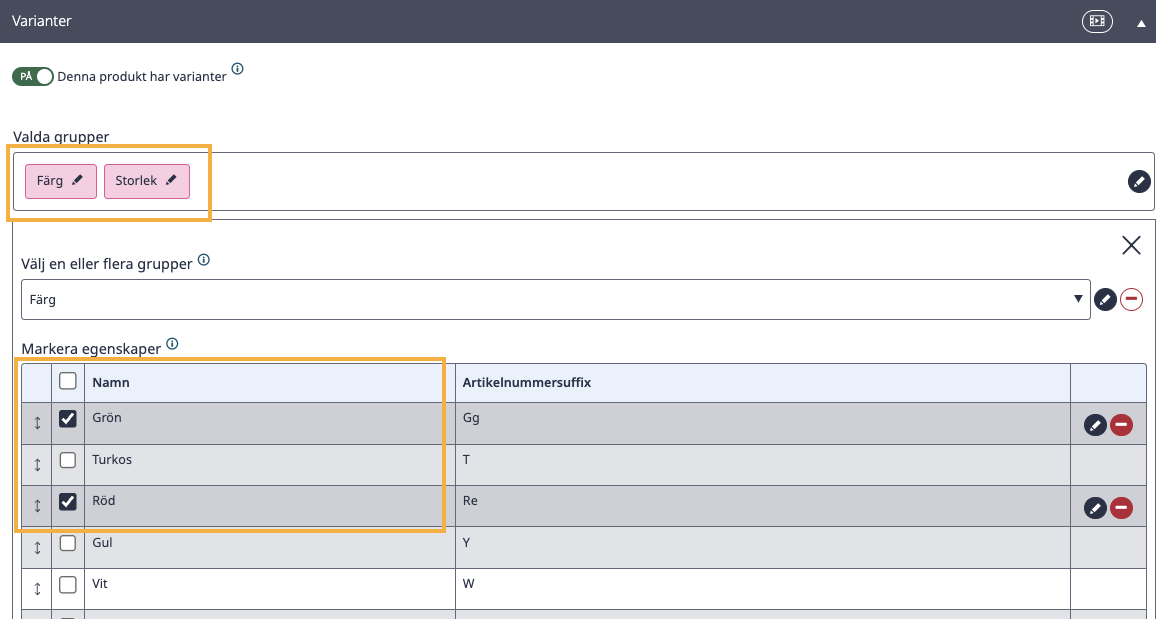Image resolution: width=1156 pixels, height=619 pixels.
Task: Click the 'Re' suffix cell
Action: pos(763,506)
